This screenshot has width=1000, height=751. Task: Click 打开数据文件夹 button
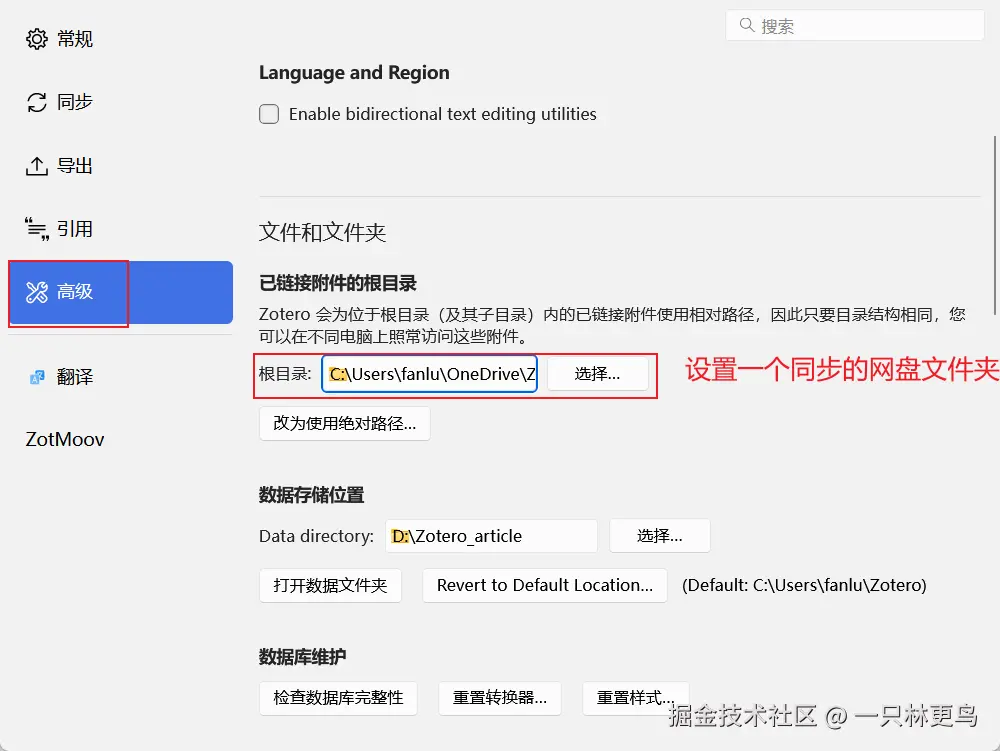click(330, 585)
